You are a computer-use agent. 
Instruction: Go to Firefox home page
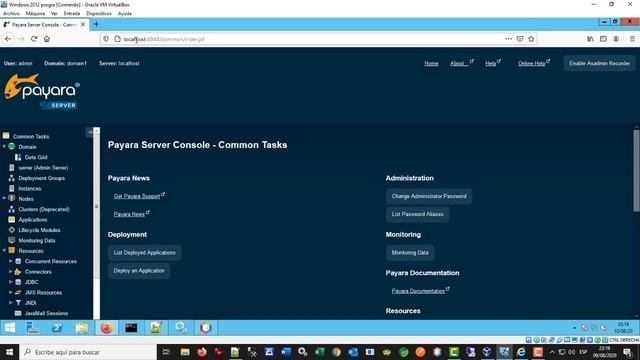47,39
